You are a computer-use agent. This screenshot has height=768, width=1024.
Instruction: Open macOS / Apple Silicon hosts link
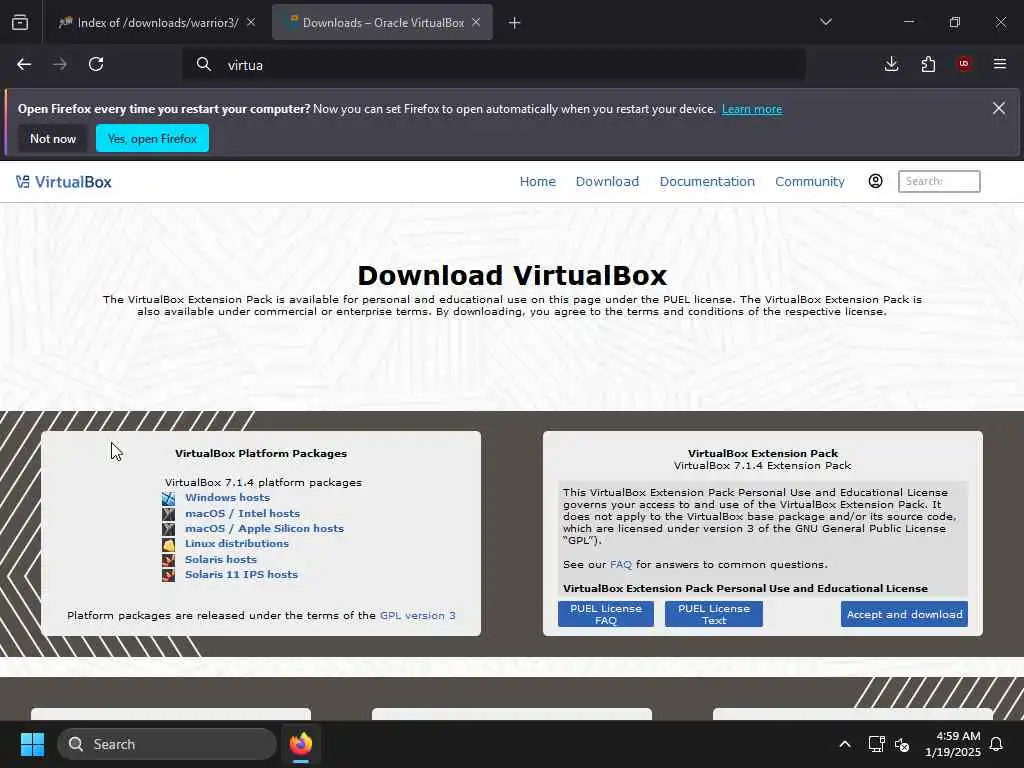264,528
